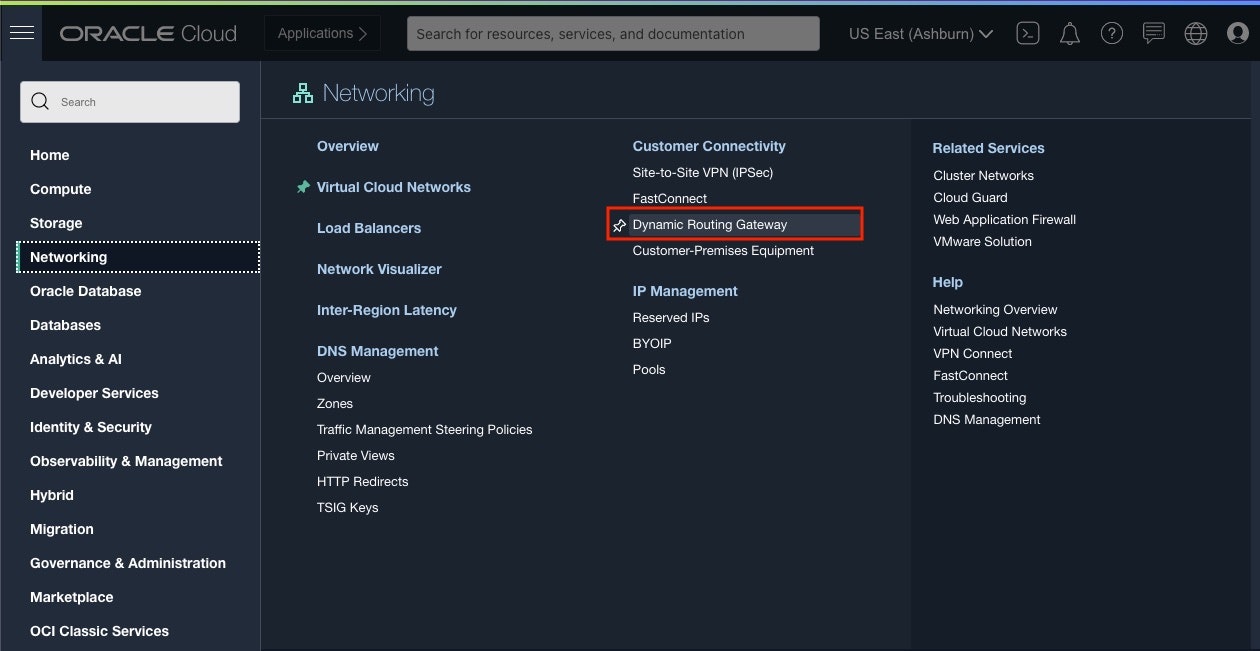Open DNS Management help link
Viewport: 1260px width, 651px height.
click(x=987, y=419)
